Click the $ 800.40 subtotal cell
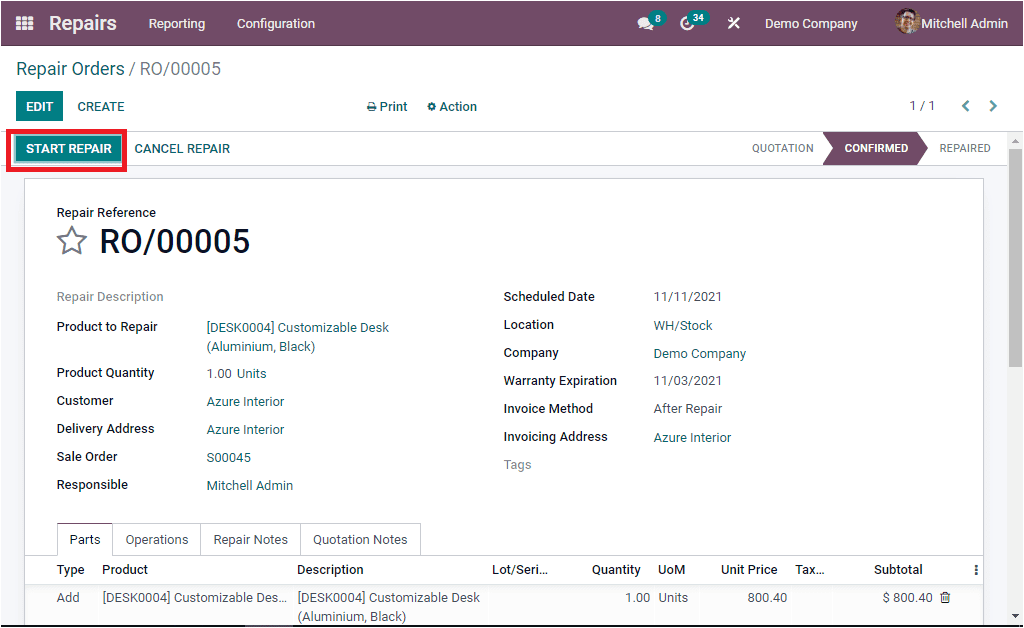The image size is (1024, 628). 907,597
